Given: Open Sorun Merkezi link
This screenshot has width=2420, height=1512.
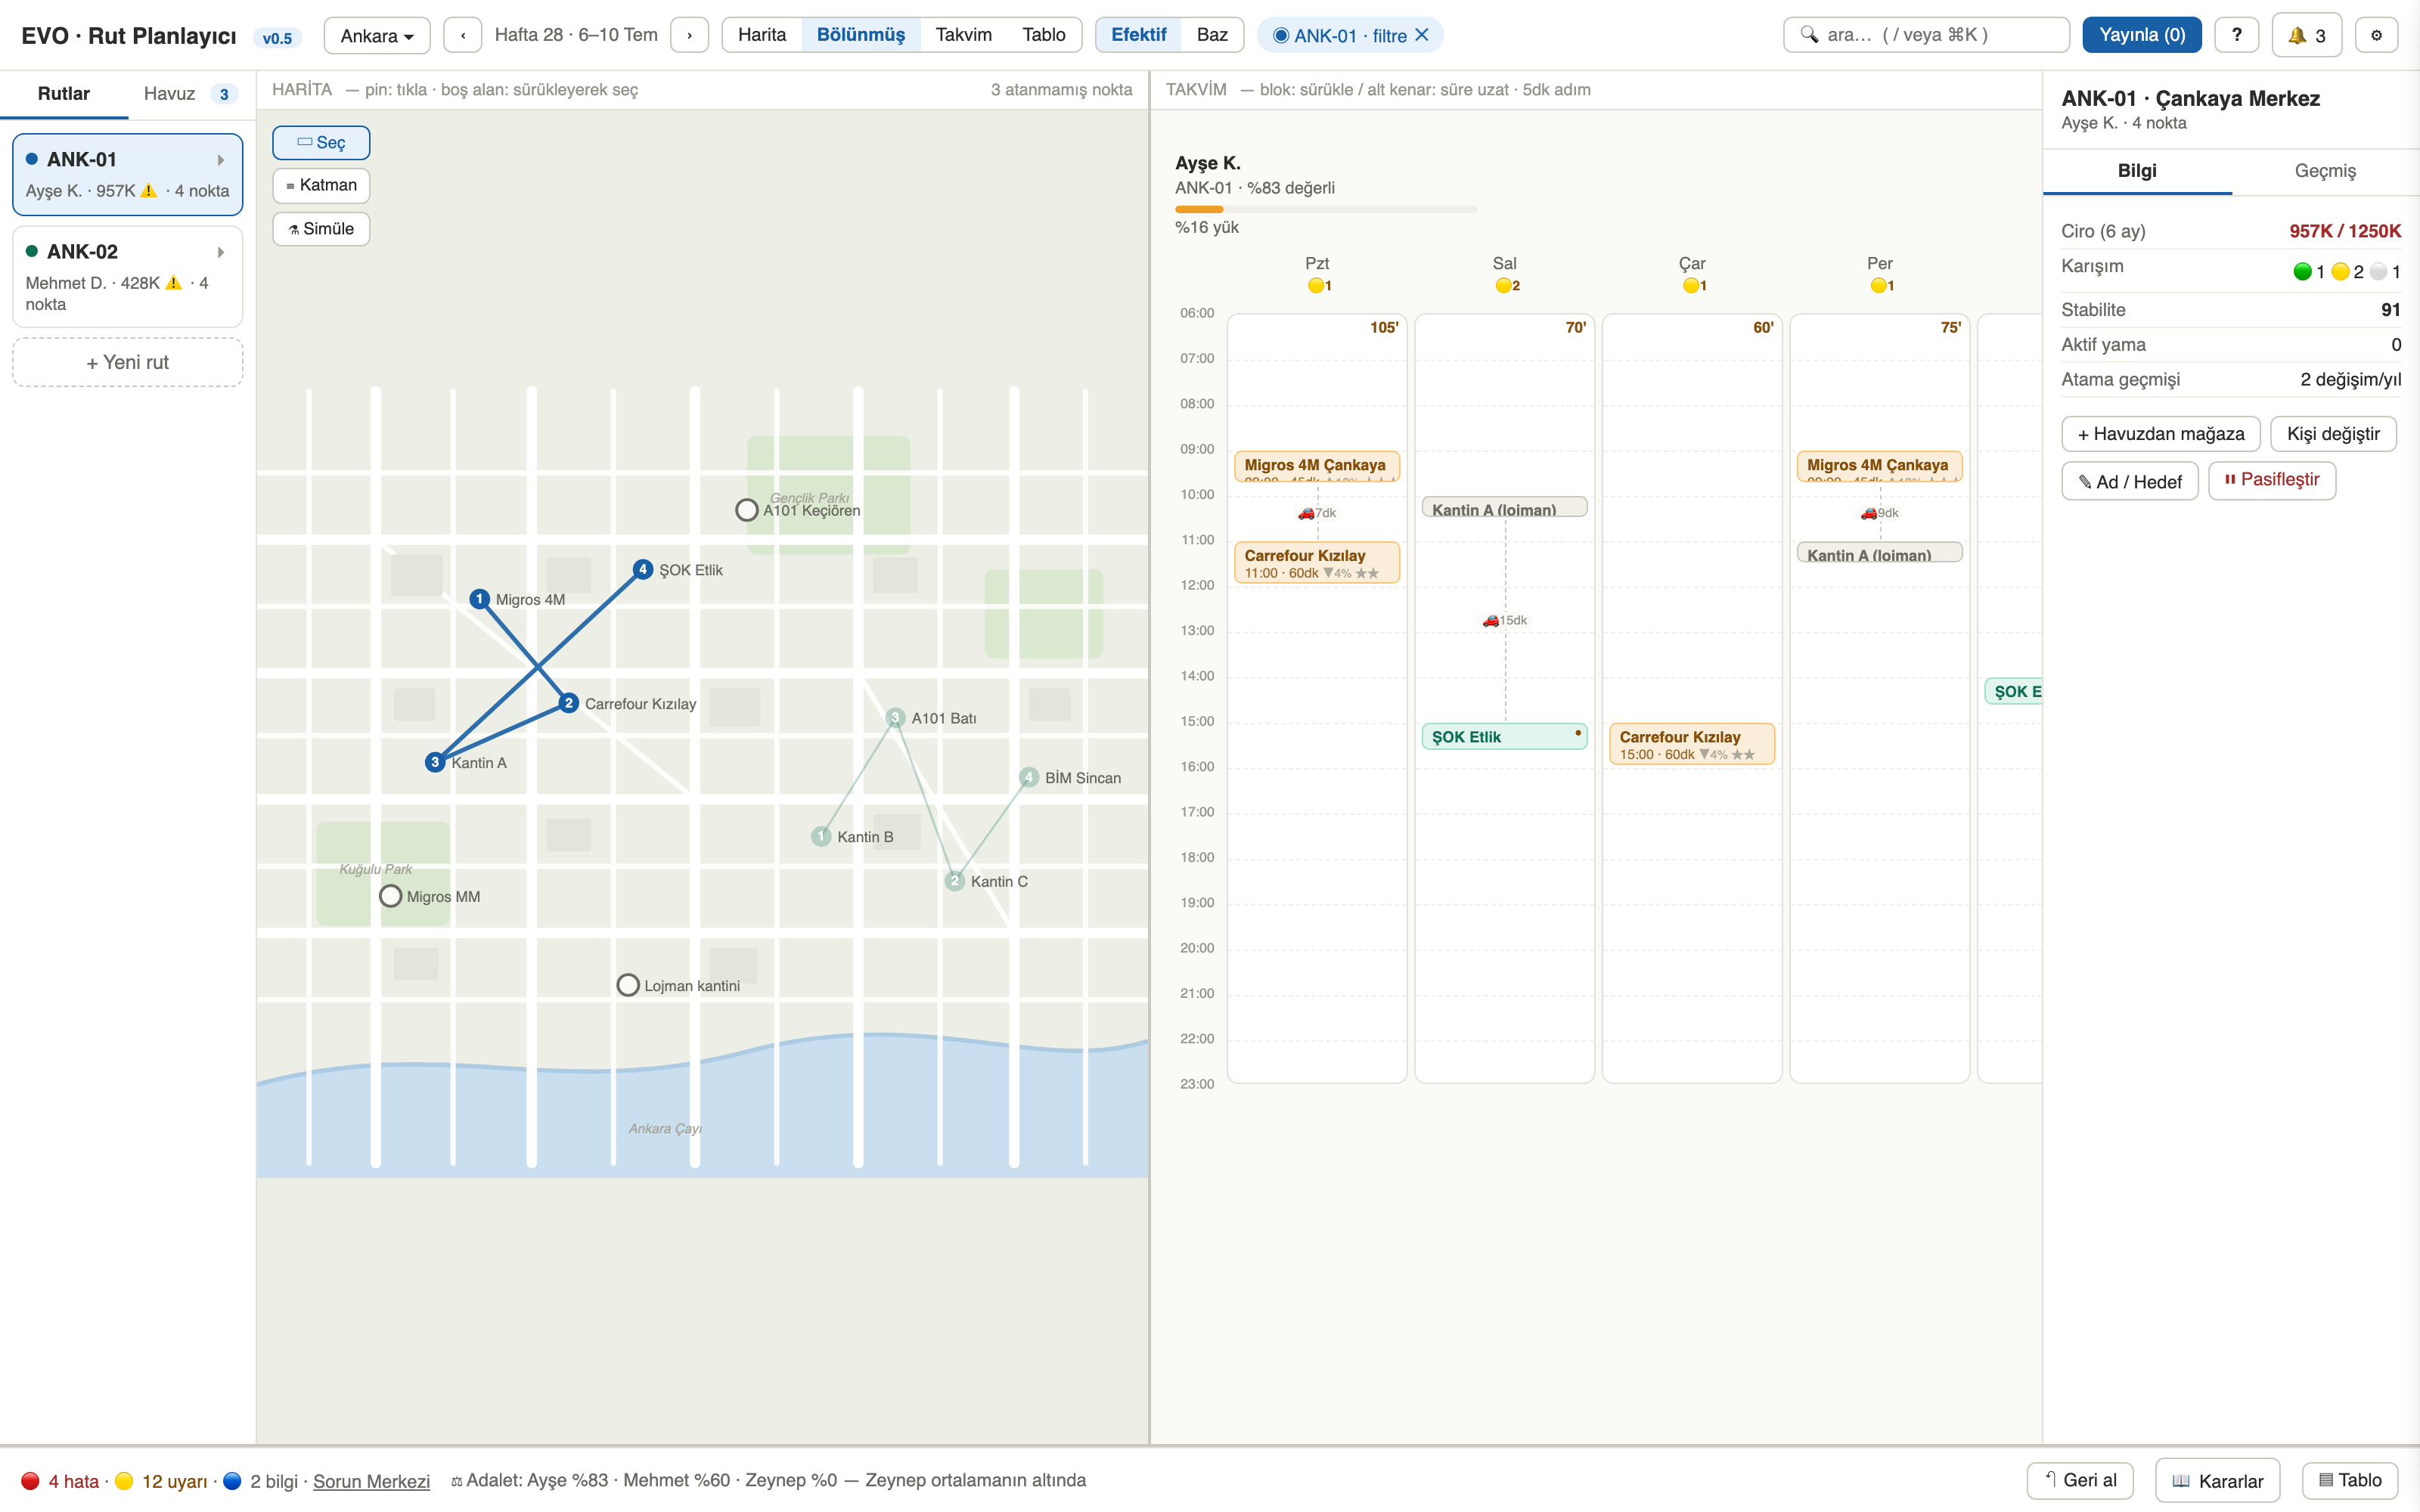Looking at the screenshot, I should click(371, 1481).
